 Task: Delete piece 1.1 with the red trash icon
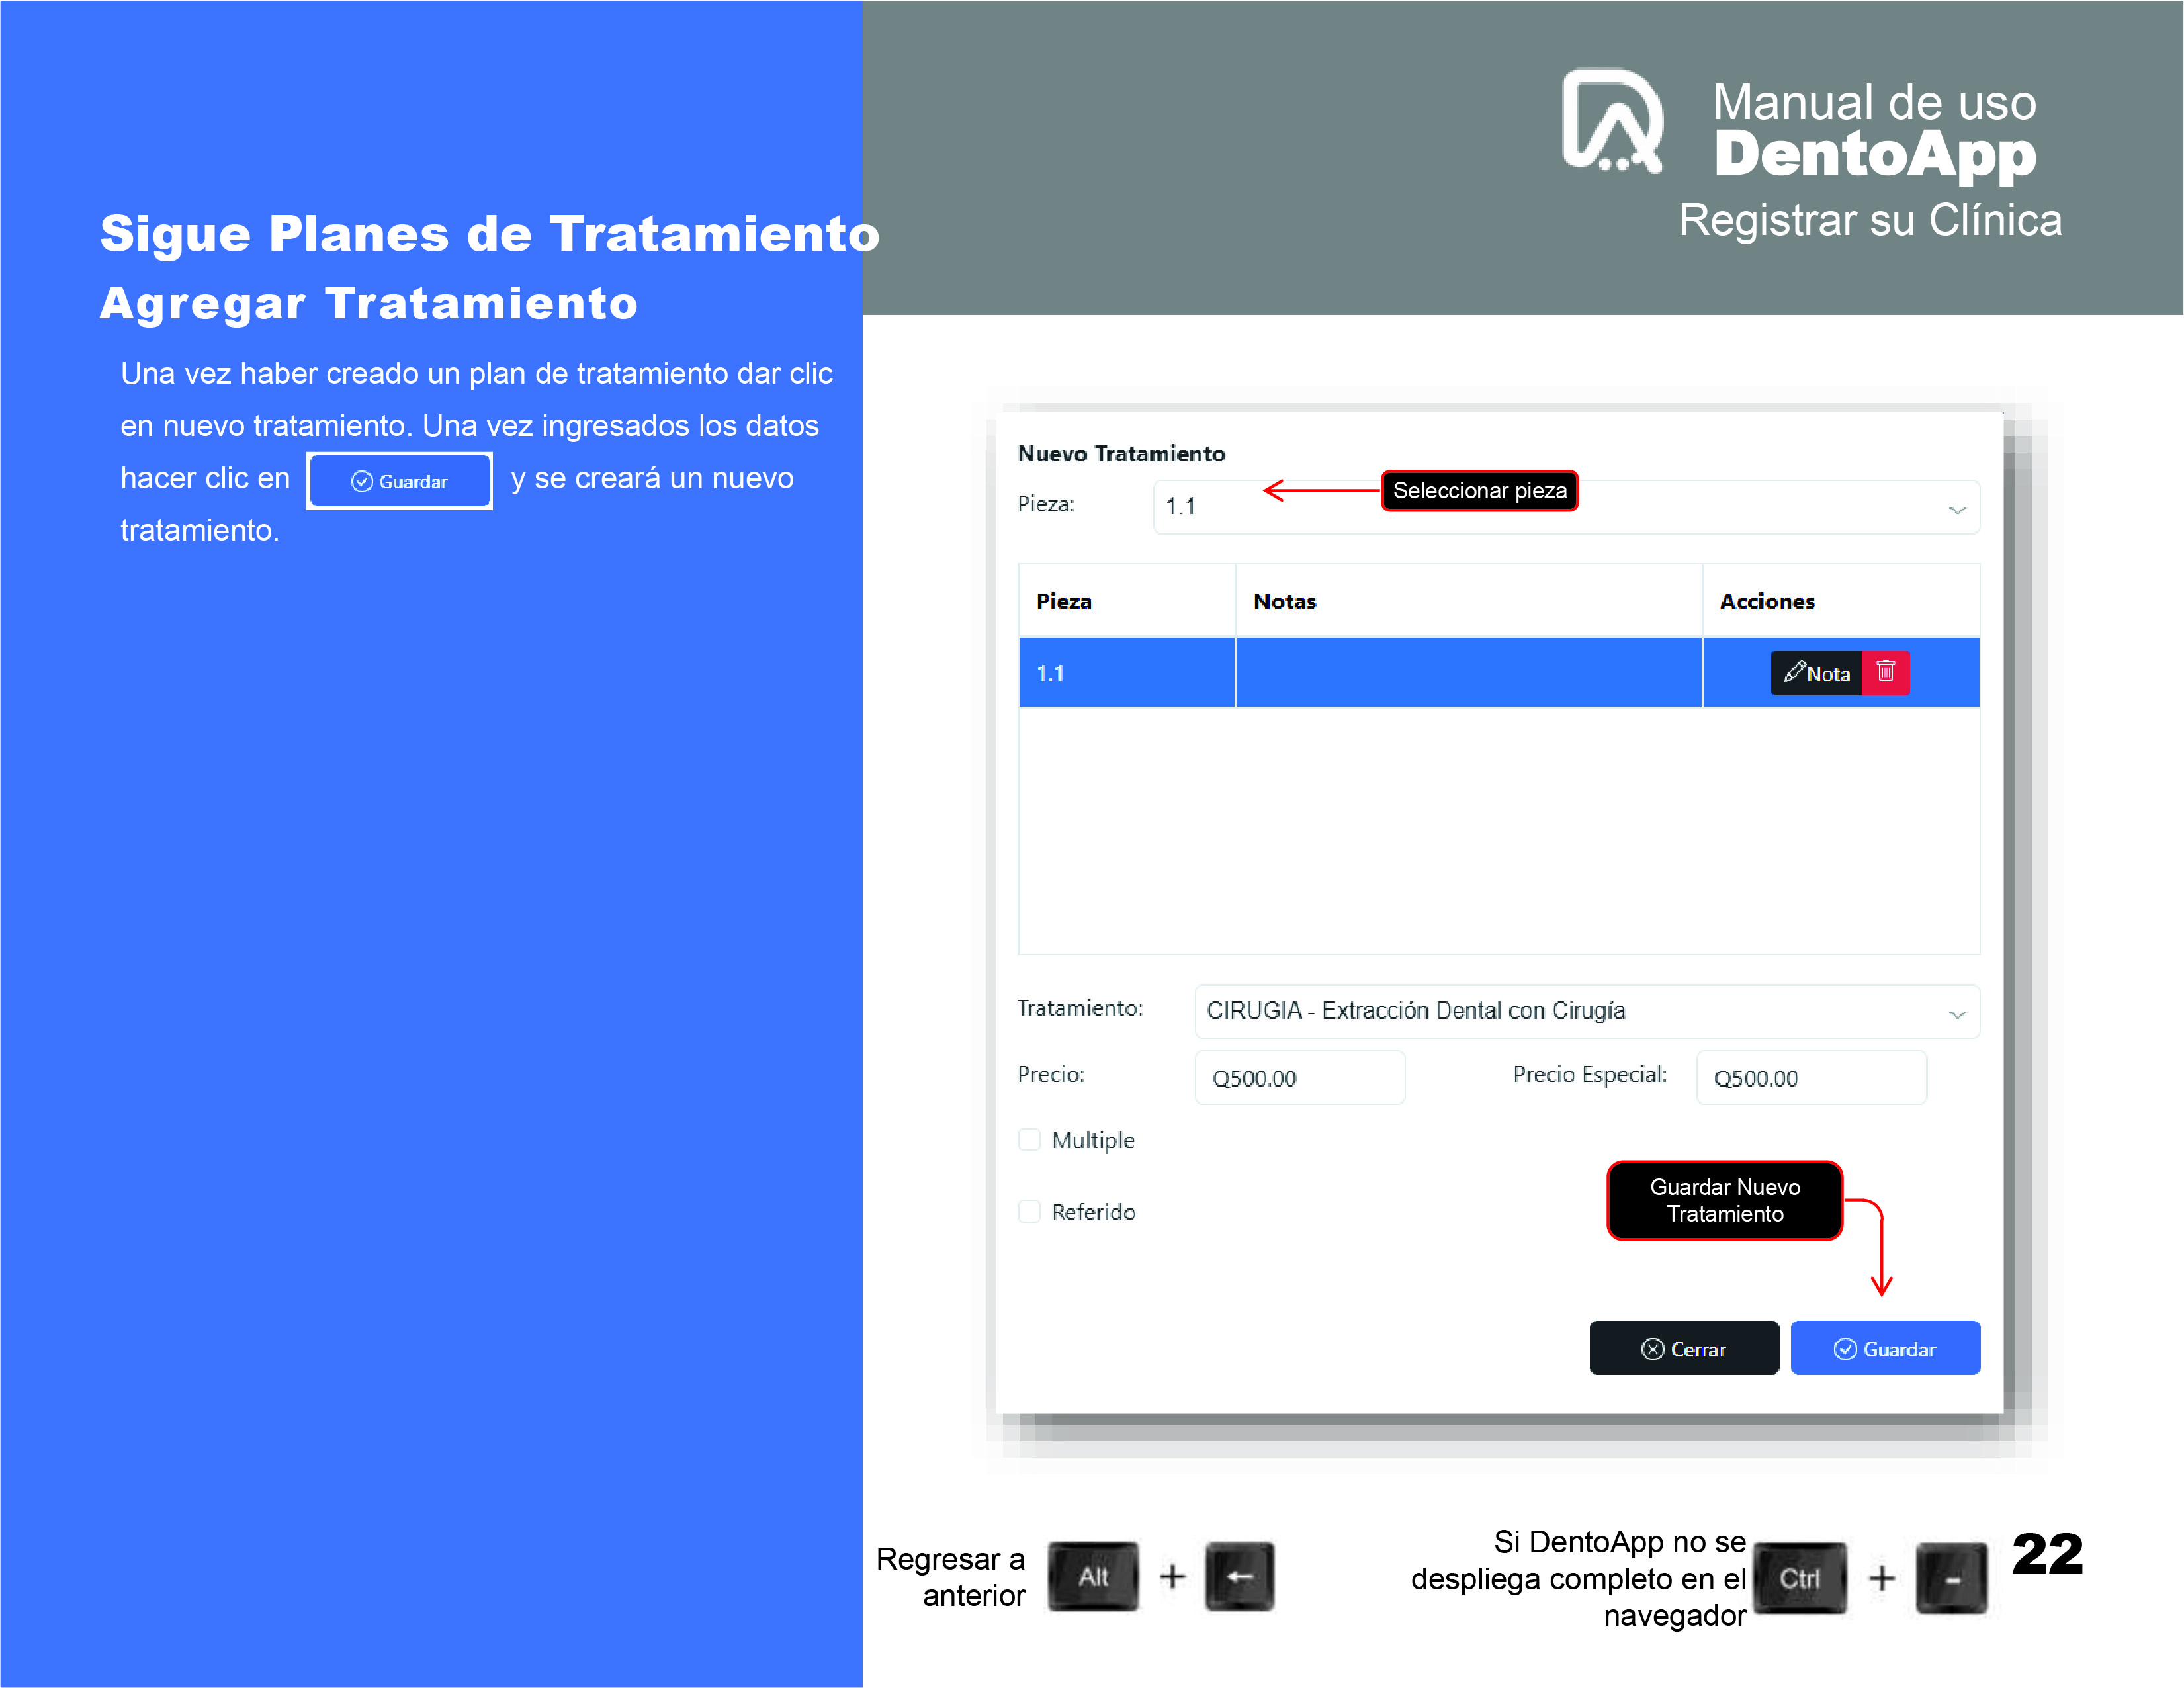1885,672
